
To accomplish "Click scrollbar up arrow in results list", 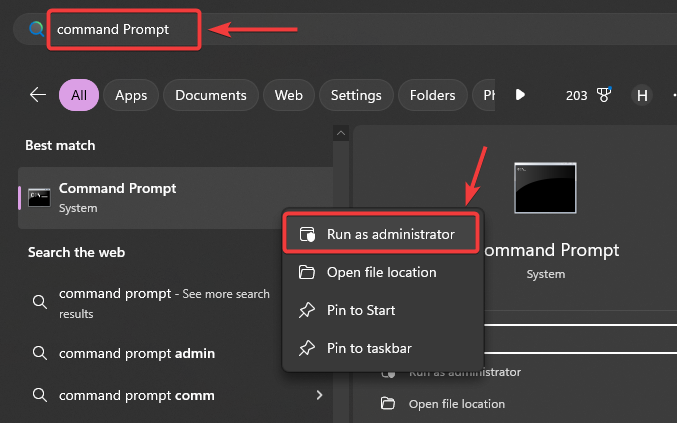I will point(341,134).
